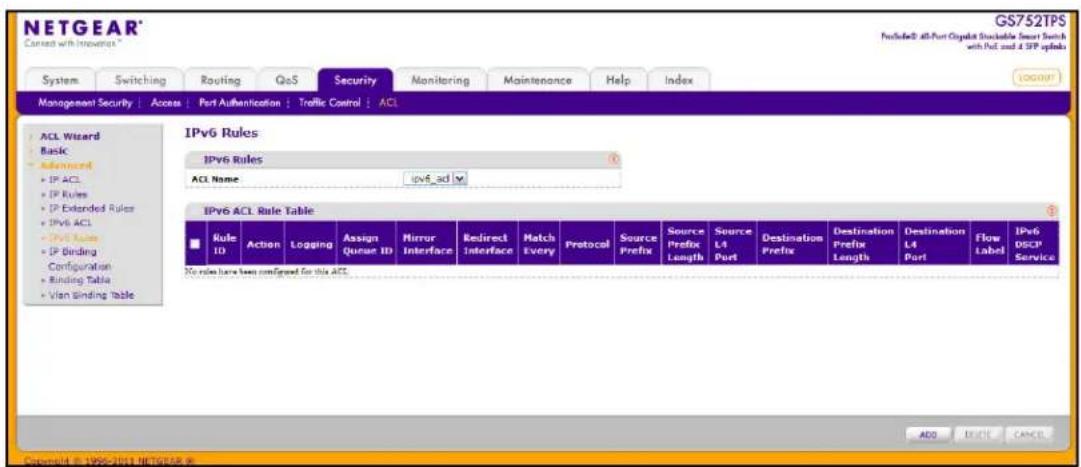Select IPv6 Rules in sidebar
Screen dimensions: 1081x467
(72, 237)
